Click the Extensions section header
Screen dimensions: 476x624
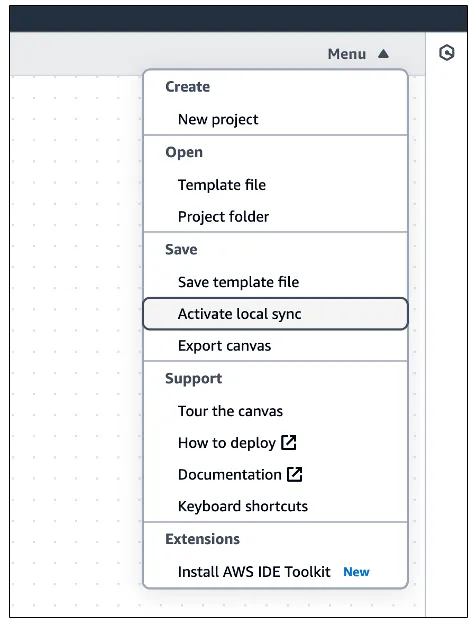click(x=203, y=539)
